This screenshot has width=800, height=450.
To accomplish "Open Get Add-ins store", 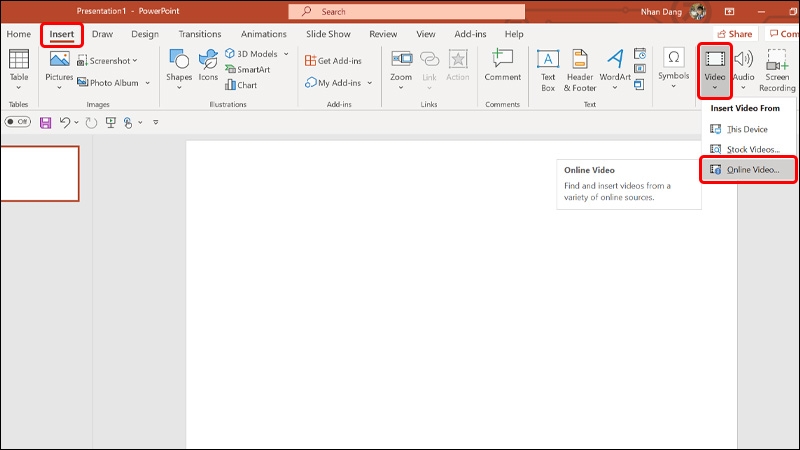I will click(x=333, y=61).
